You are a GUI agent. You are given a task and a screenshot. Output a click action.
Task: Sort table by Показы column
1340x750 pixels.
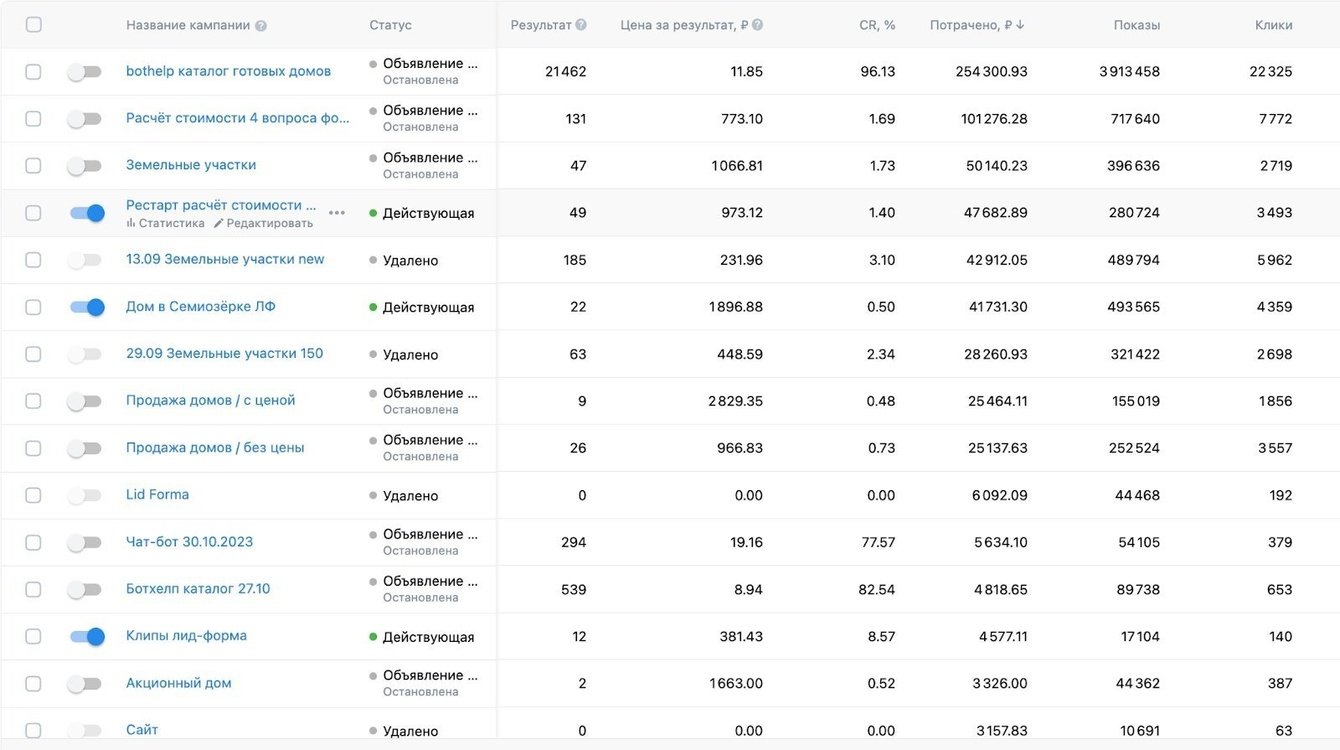coord(1136,25)
